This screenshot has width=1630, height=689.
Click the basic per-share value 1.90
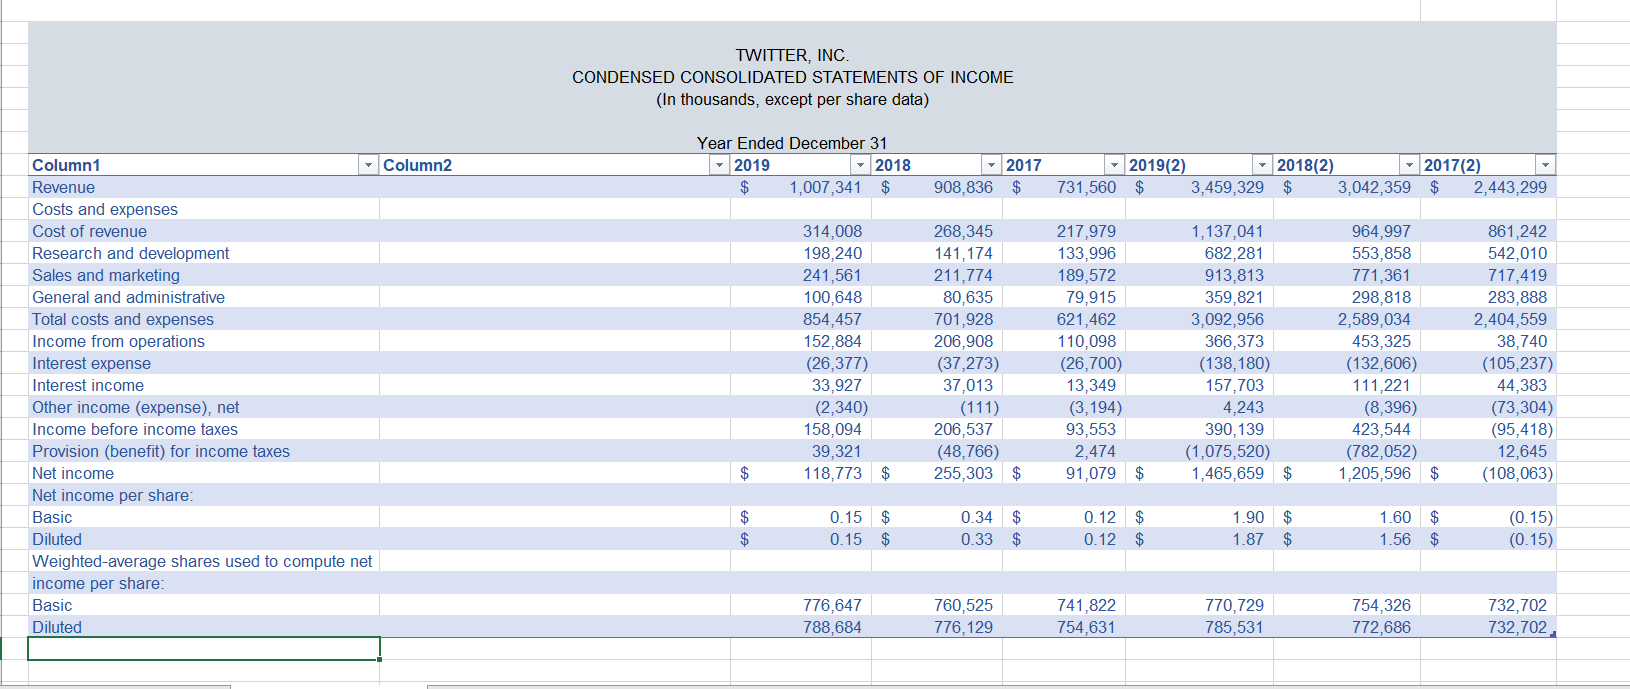tap(1248, 517)
